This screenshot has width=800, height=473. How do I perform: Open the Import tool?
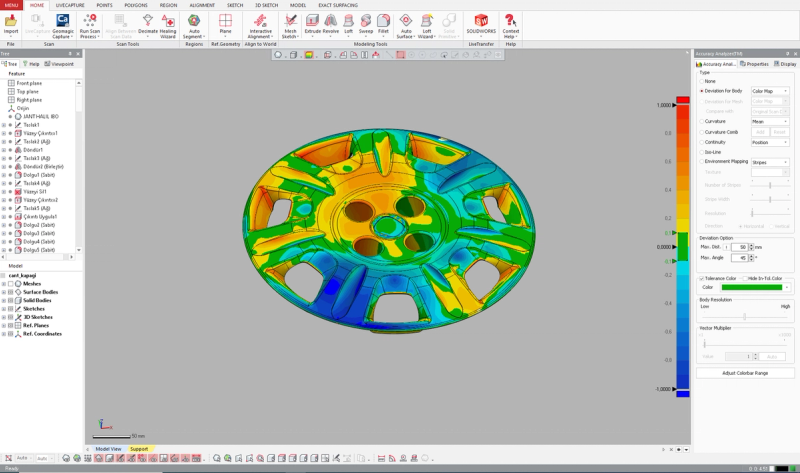11,26
